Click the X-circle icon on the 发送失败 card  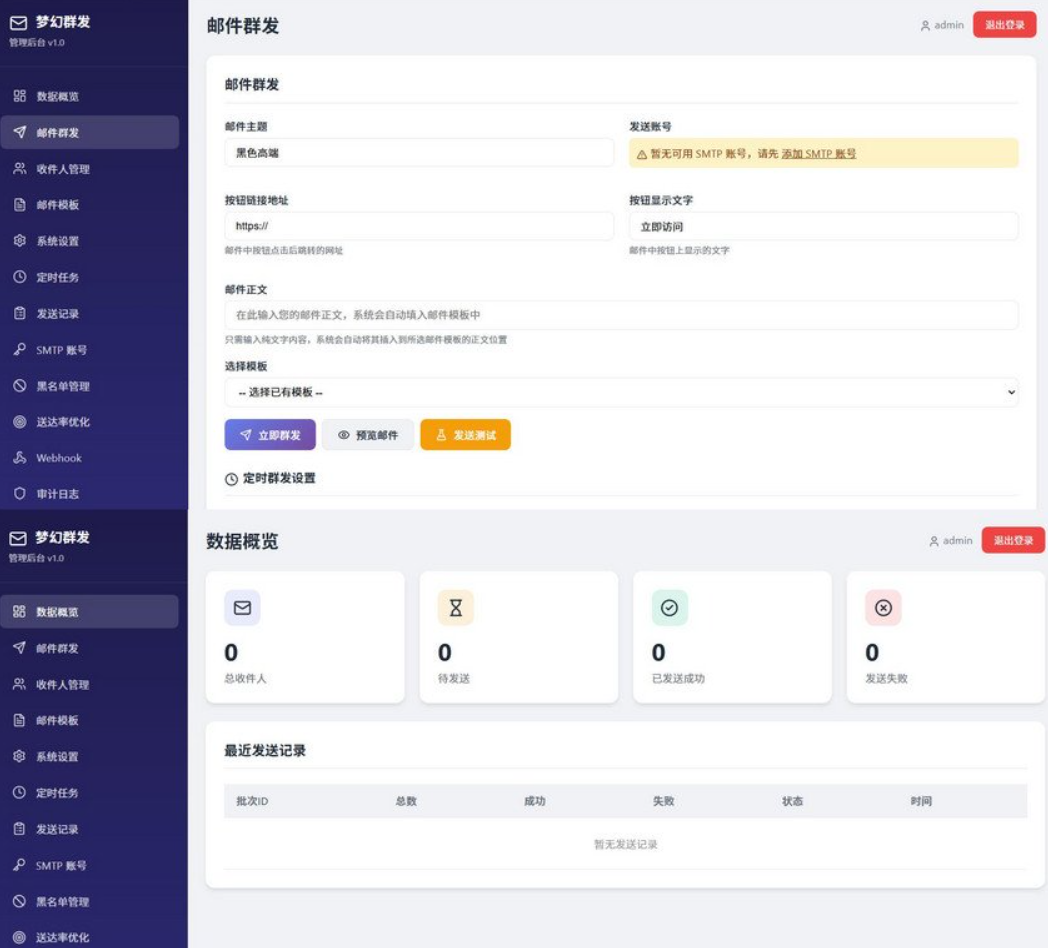coord(883,607)
